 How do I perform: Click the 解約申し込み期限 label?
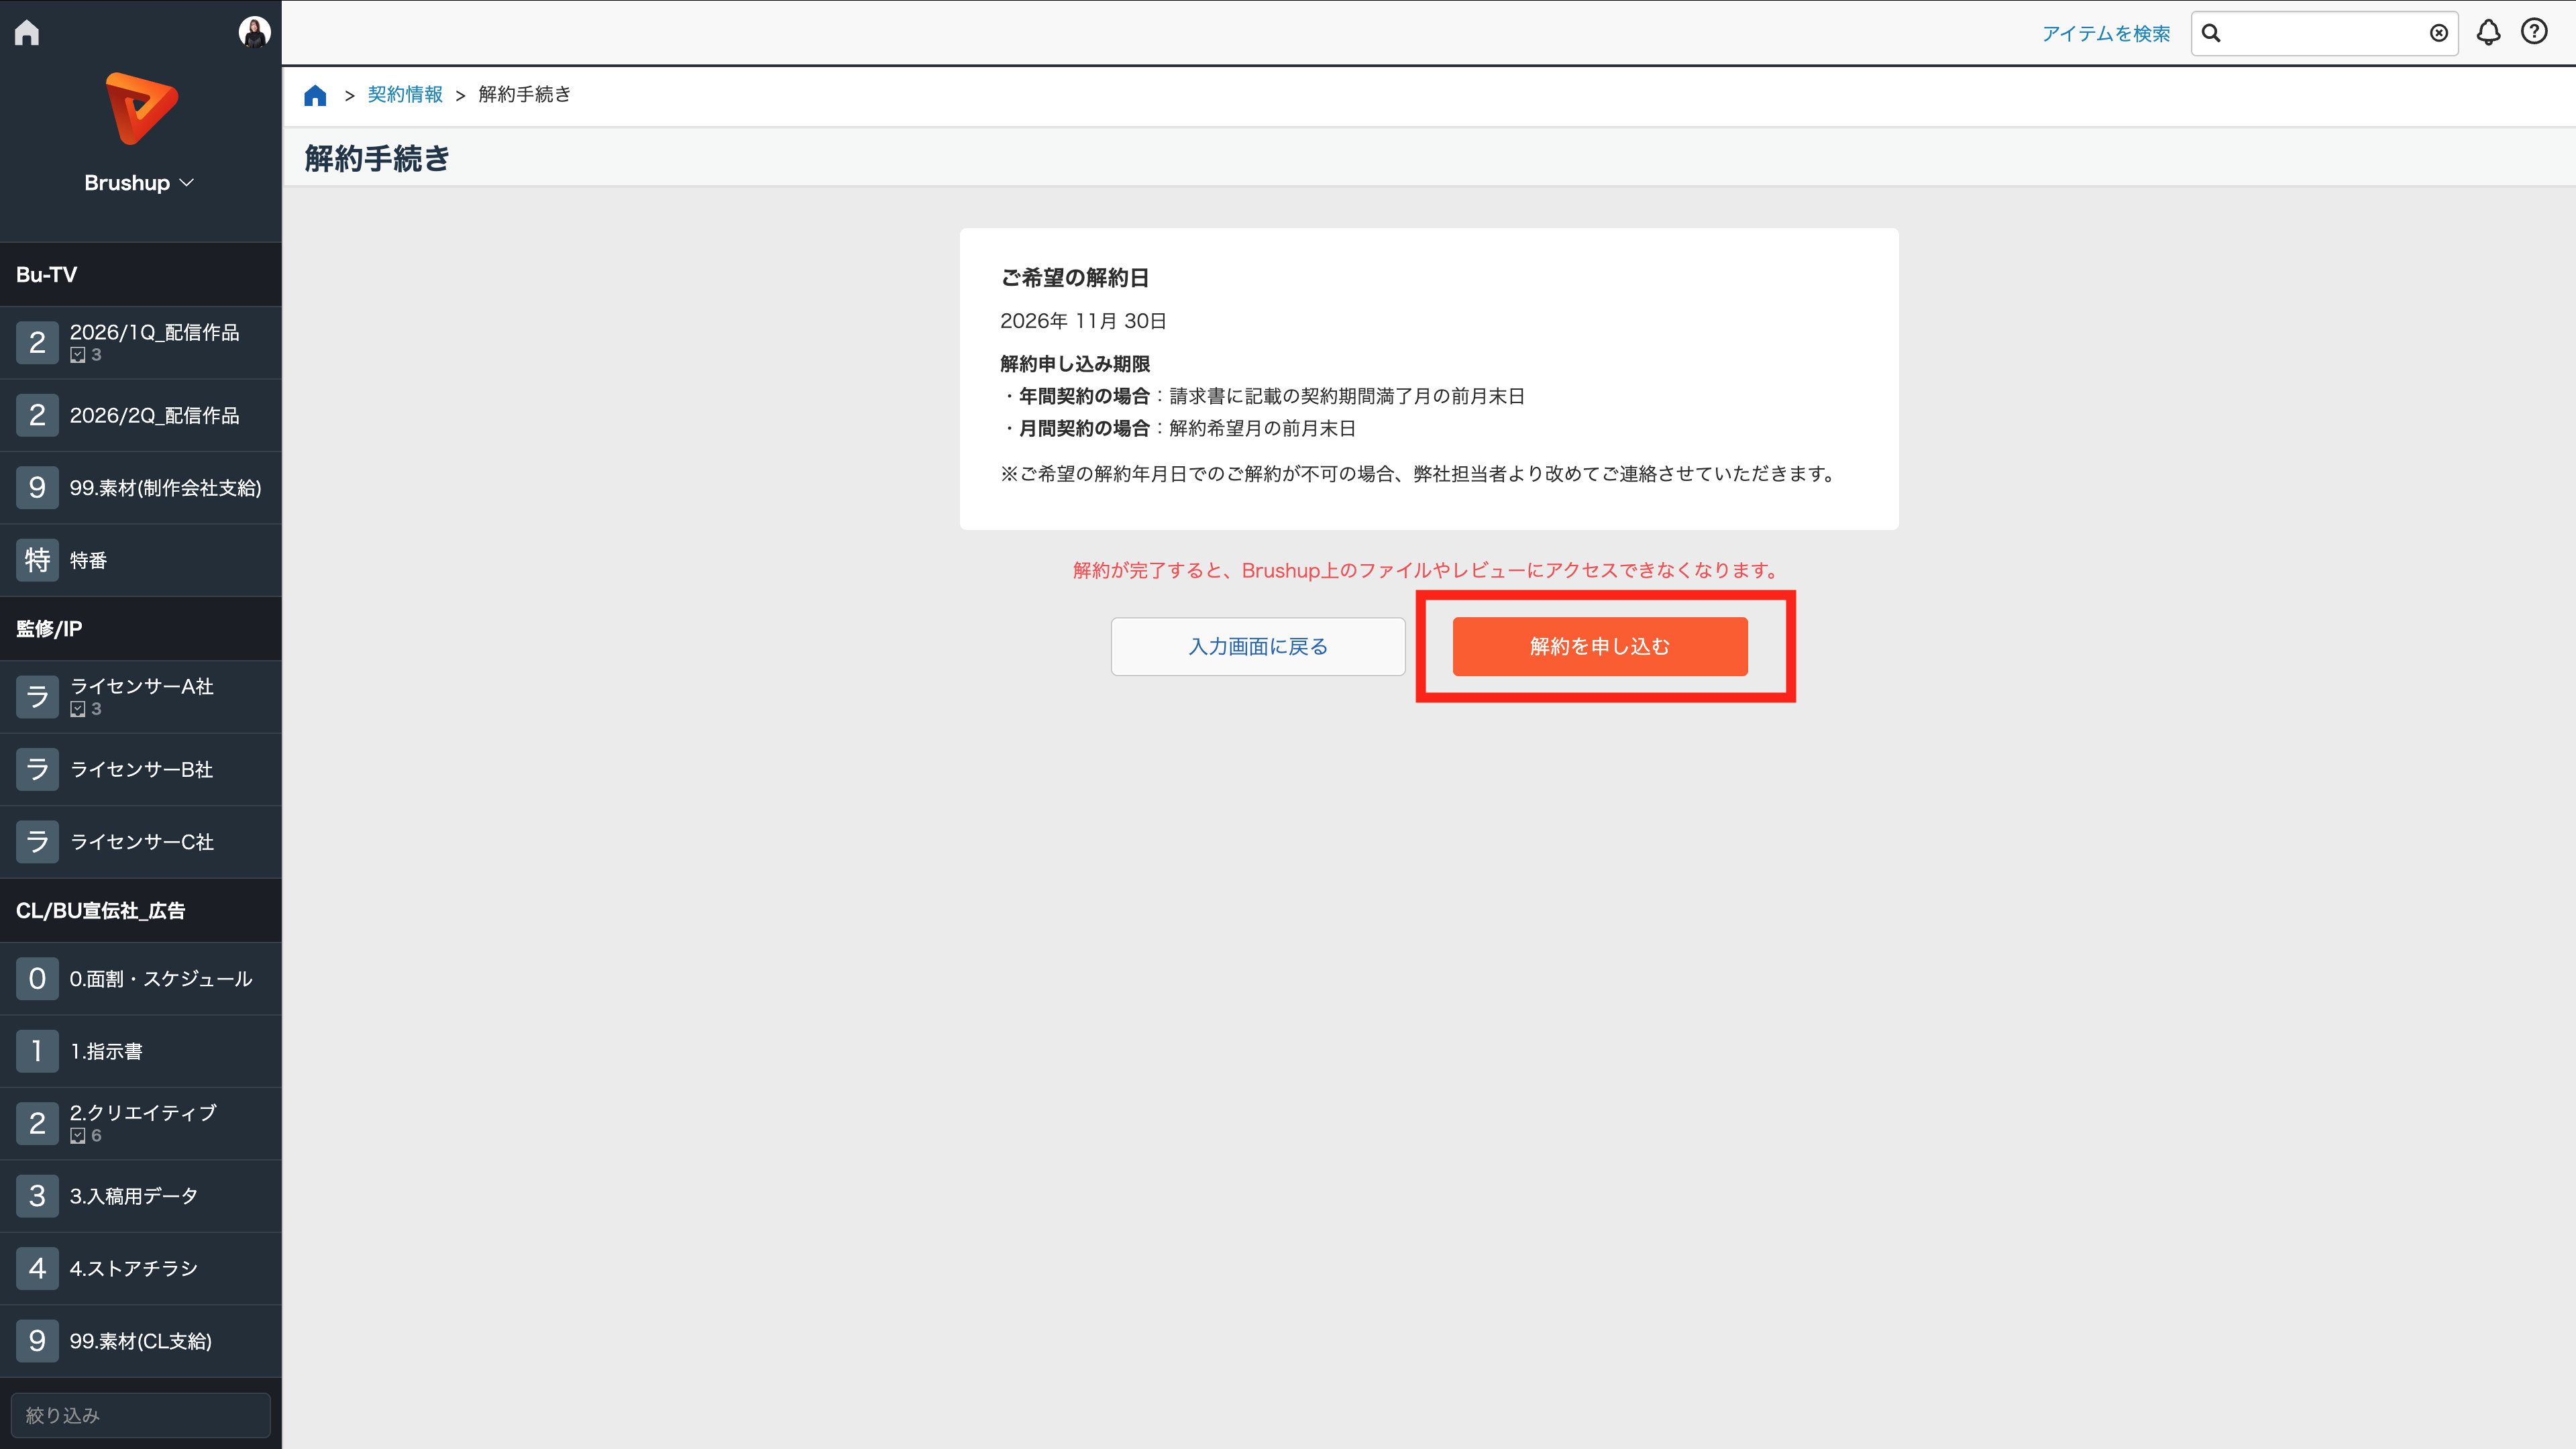1075,364
